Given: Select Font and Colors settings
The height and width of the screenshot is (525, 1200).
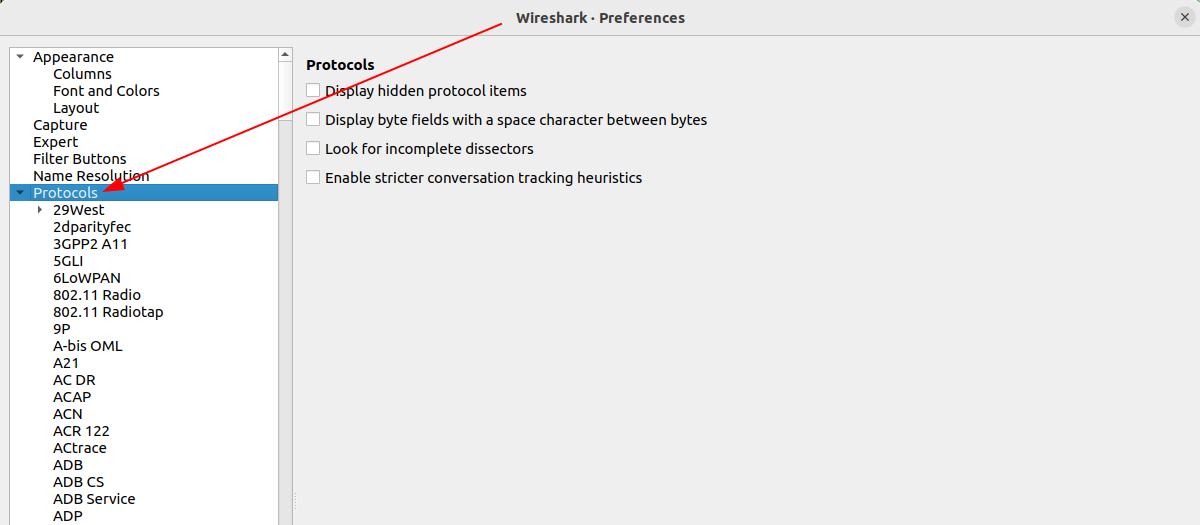Looking at the screenshot, I should tap(106, 91).
